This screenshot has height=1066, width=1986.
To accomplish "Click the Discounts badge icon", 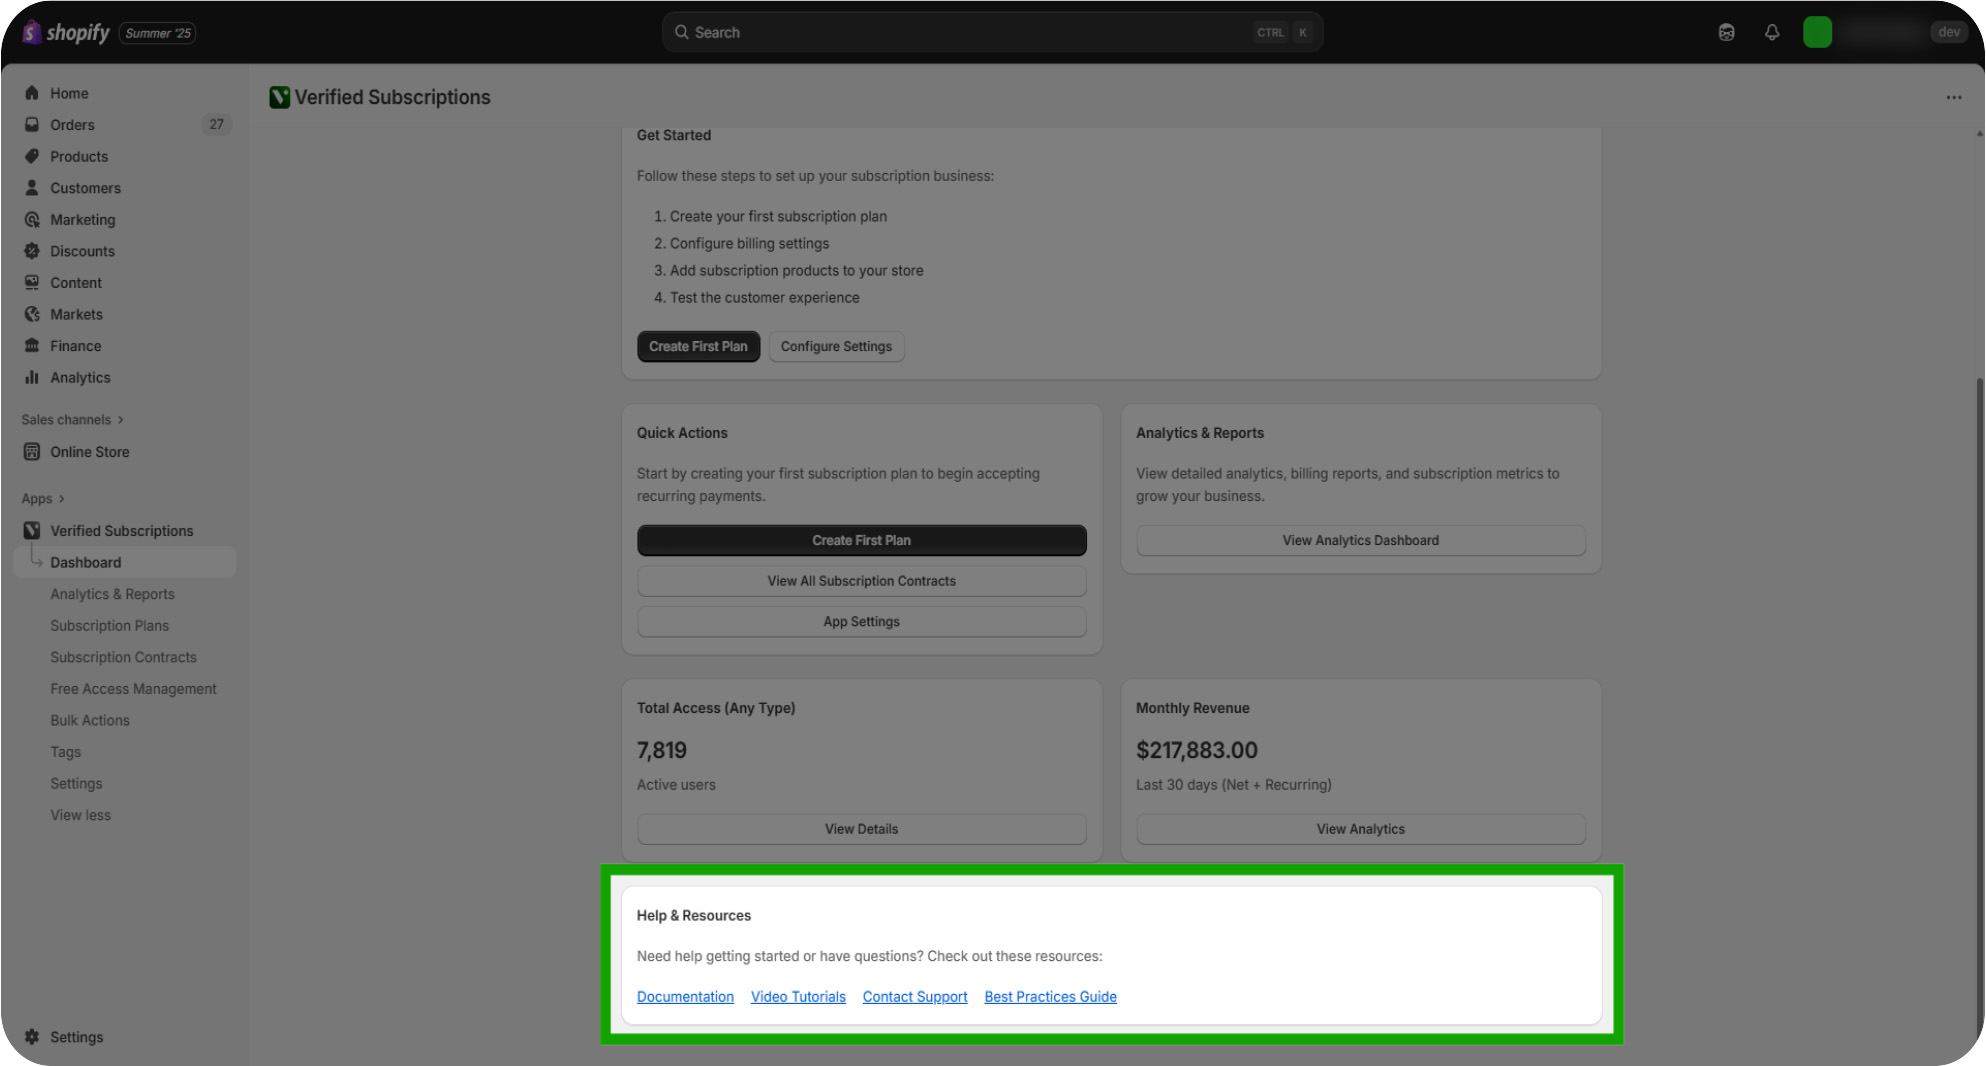I will point(32,251).
